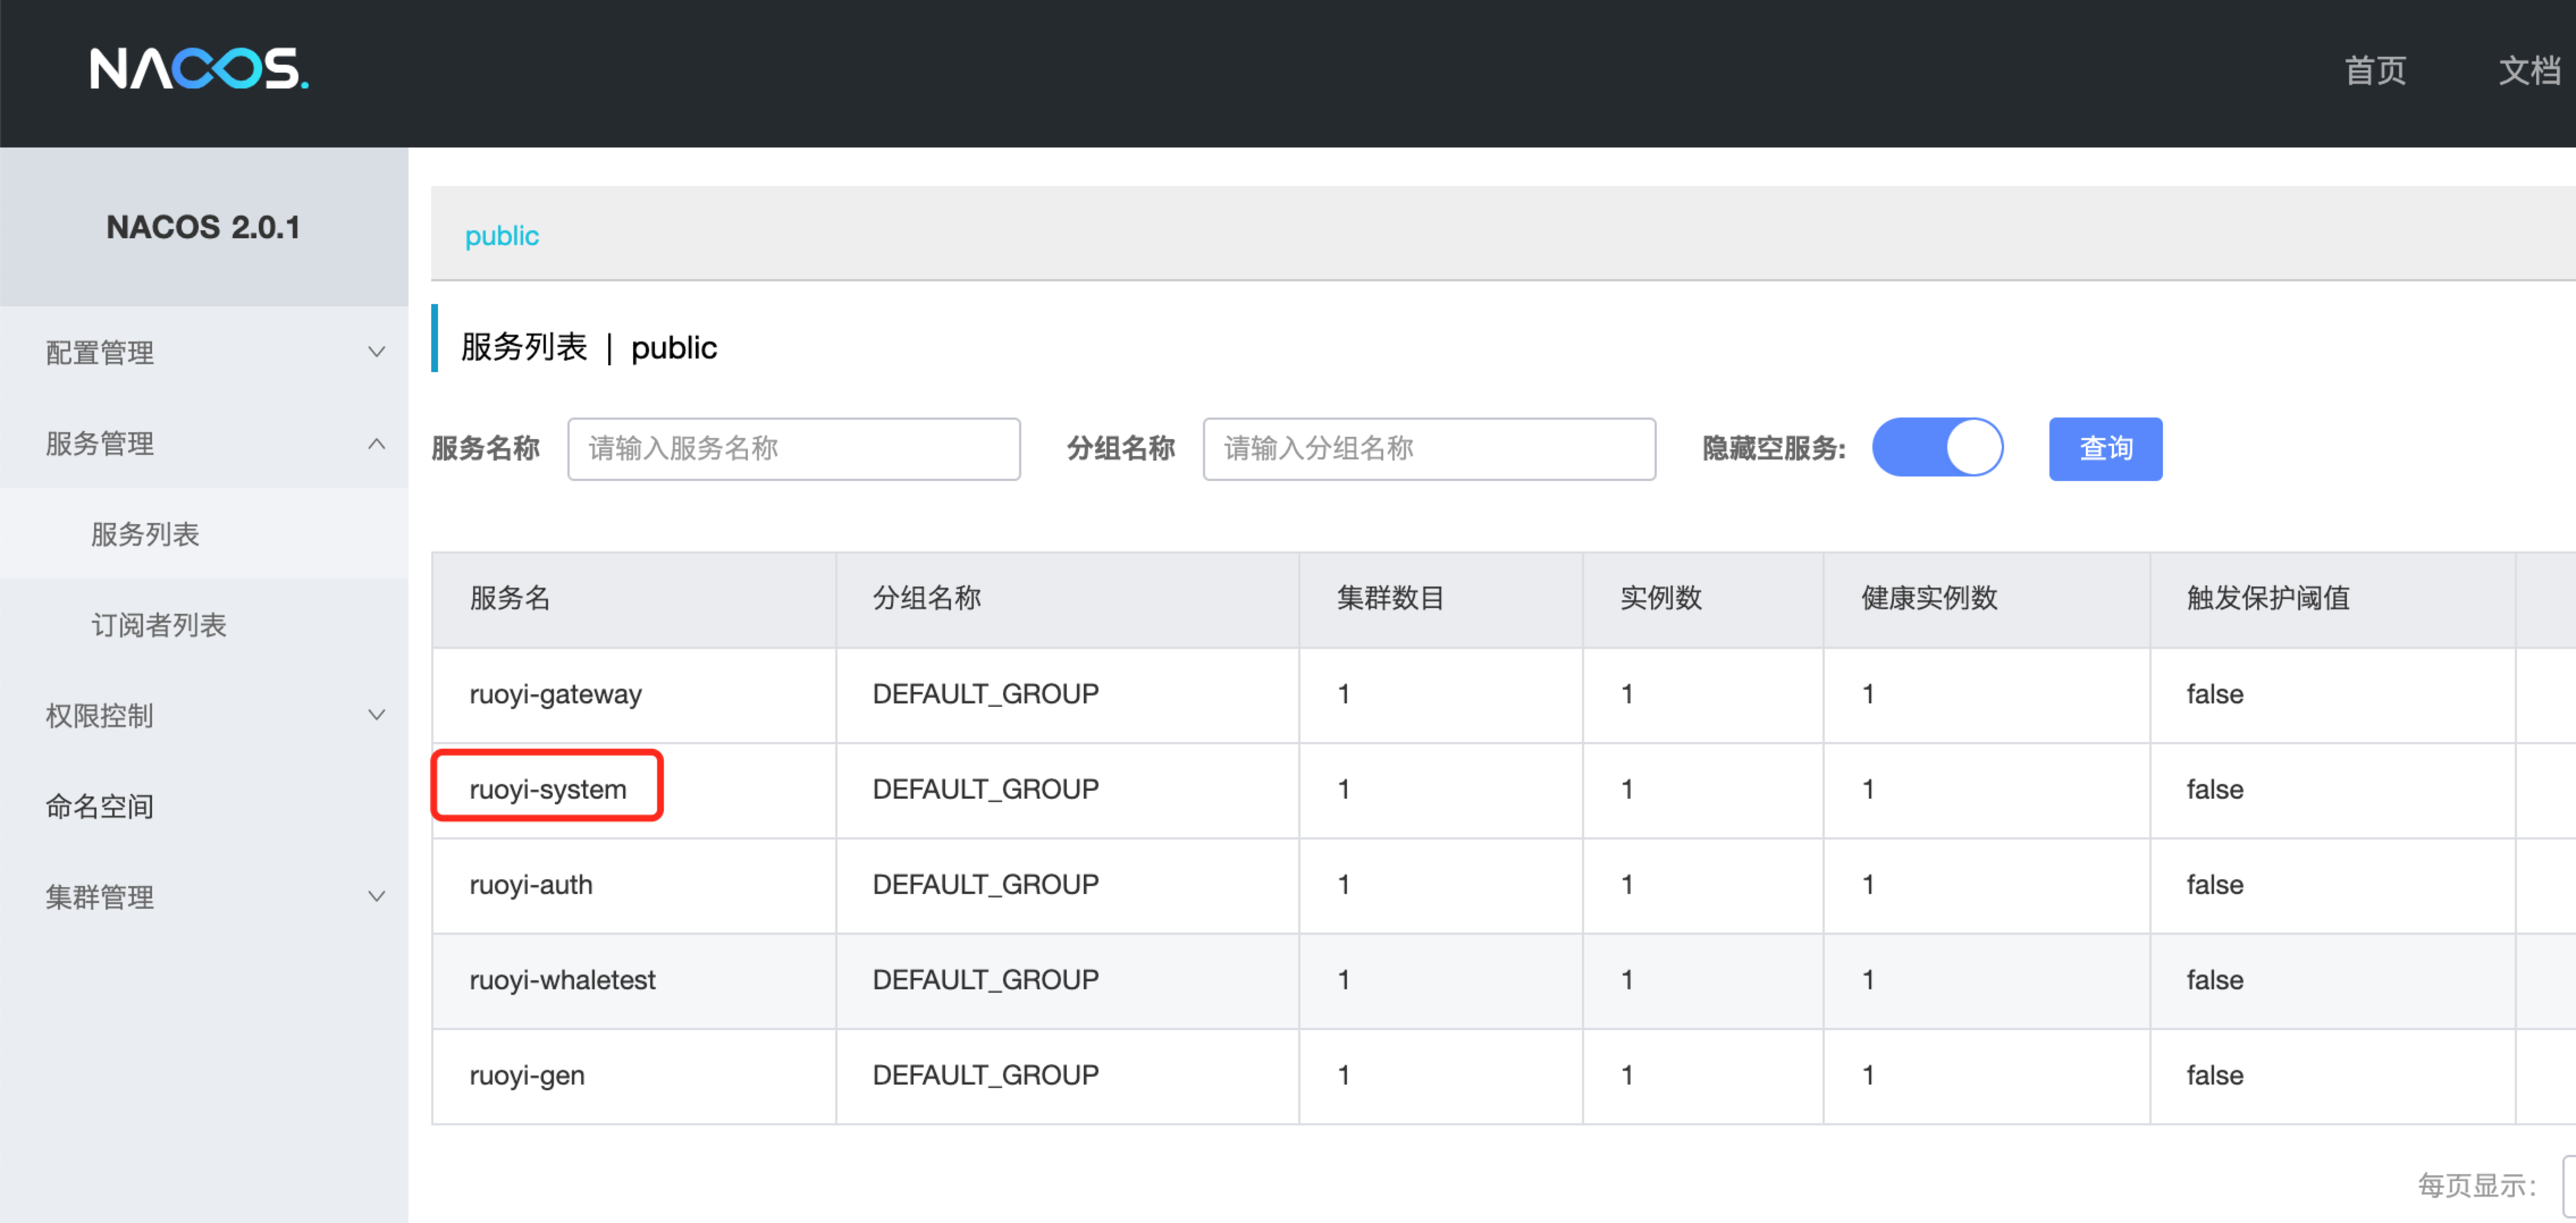This screenshot has width=2576, height=1223.
Task: Open 文档 in top navigation
Action: coord(2529,70)
